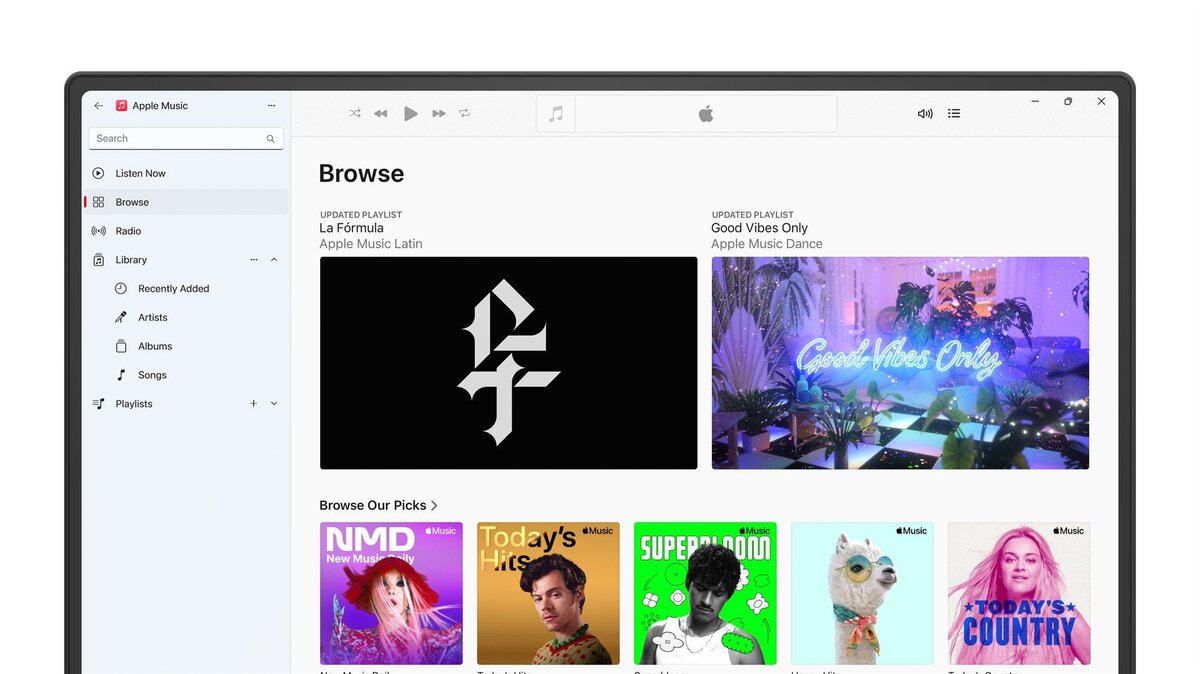Open the Listen Now section
The height and width of the screenshot is (674, 1200).
pos(186,173)
